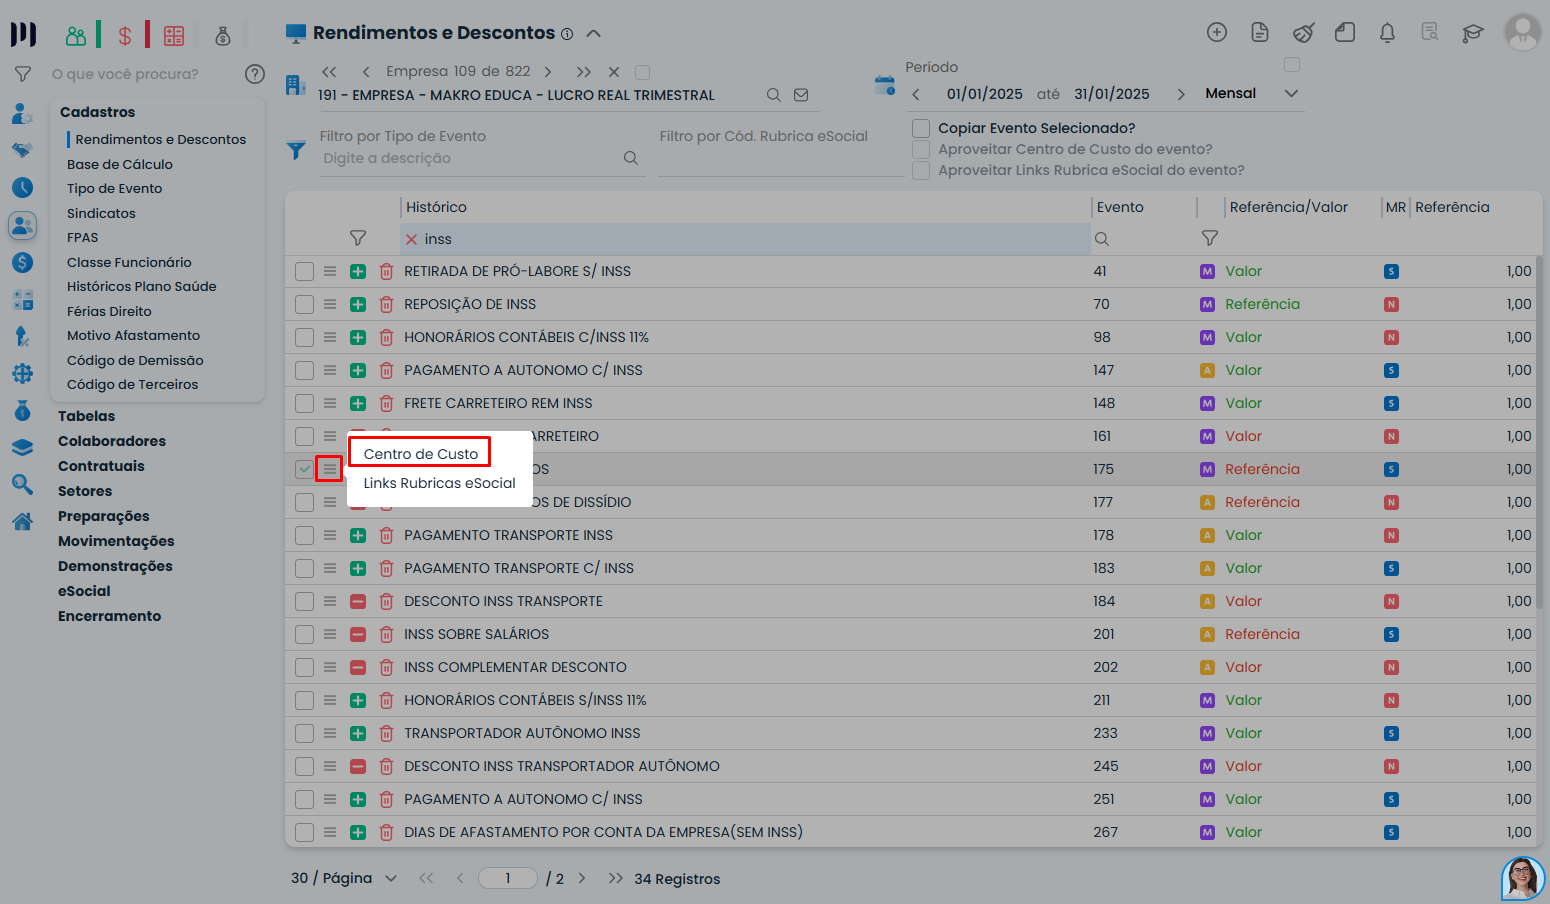Collapse the Rendimentos e Descontos title chevron
Viewport: 1550px width, 904px height.
point(593,33)
